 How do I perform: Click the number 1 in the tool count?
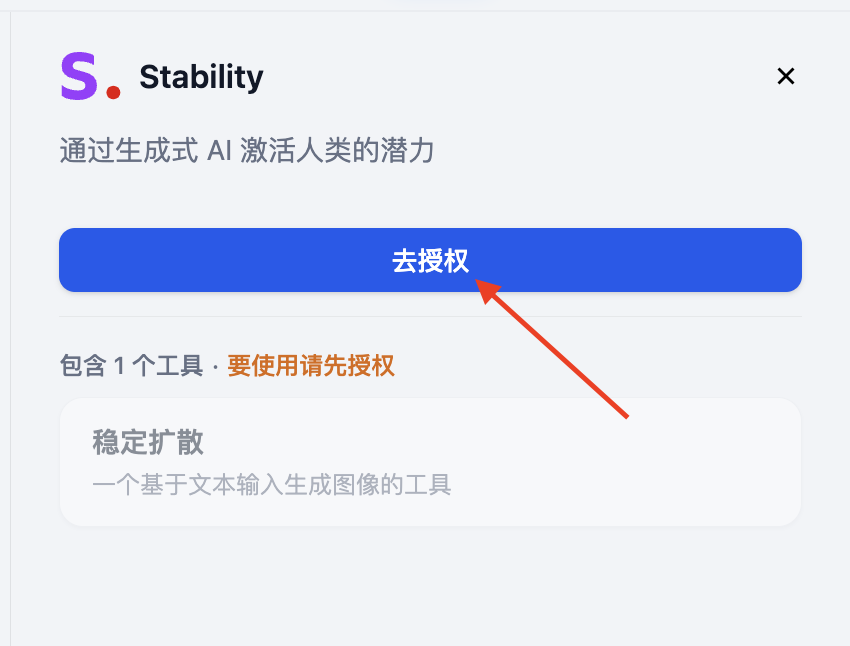[x=119, y=365]
